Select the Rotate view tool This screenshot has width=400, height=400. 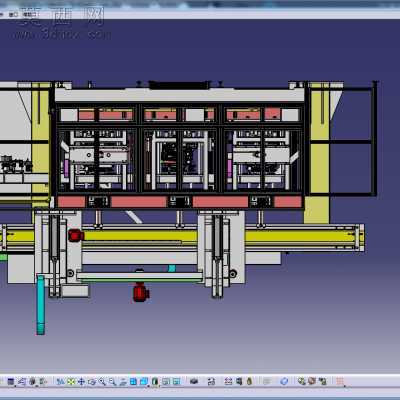(x=91, y=381)
